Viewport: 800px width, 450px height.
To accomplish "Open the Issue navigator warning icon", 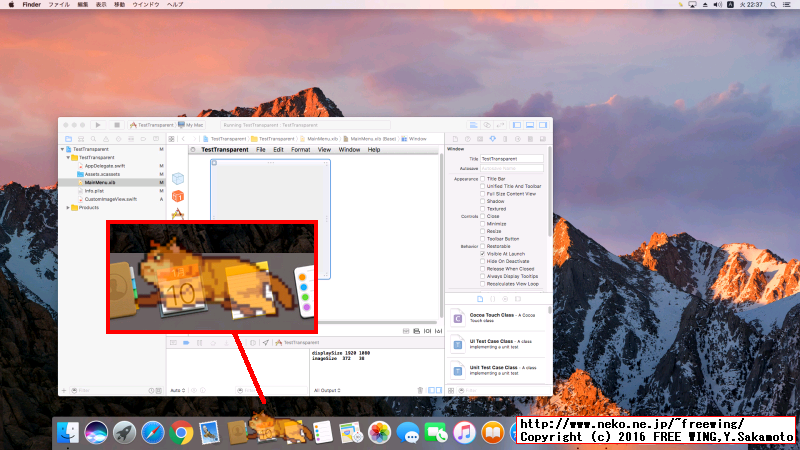I will [x=106, y=139].
